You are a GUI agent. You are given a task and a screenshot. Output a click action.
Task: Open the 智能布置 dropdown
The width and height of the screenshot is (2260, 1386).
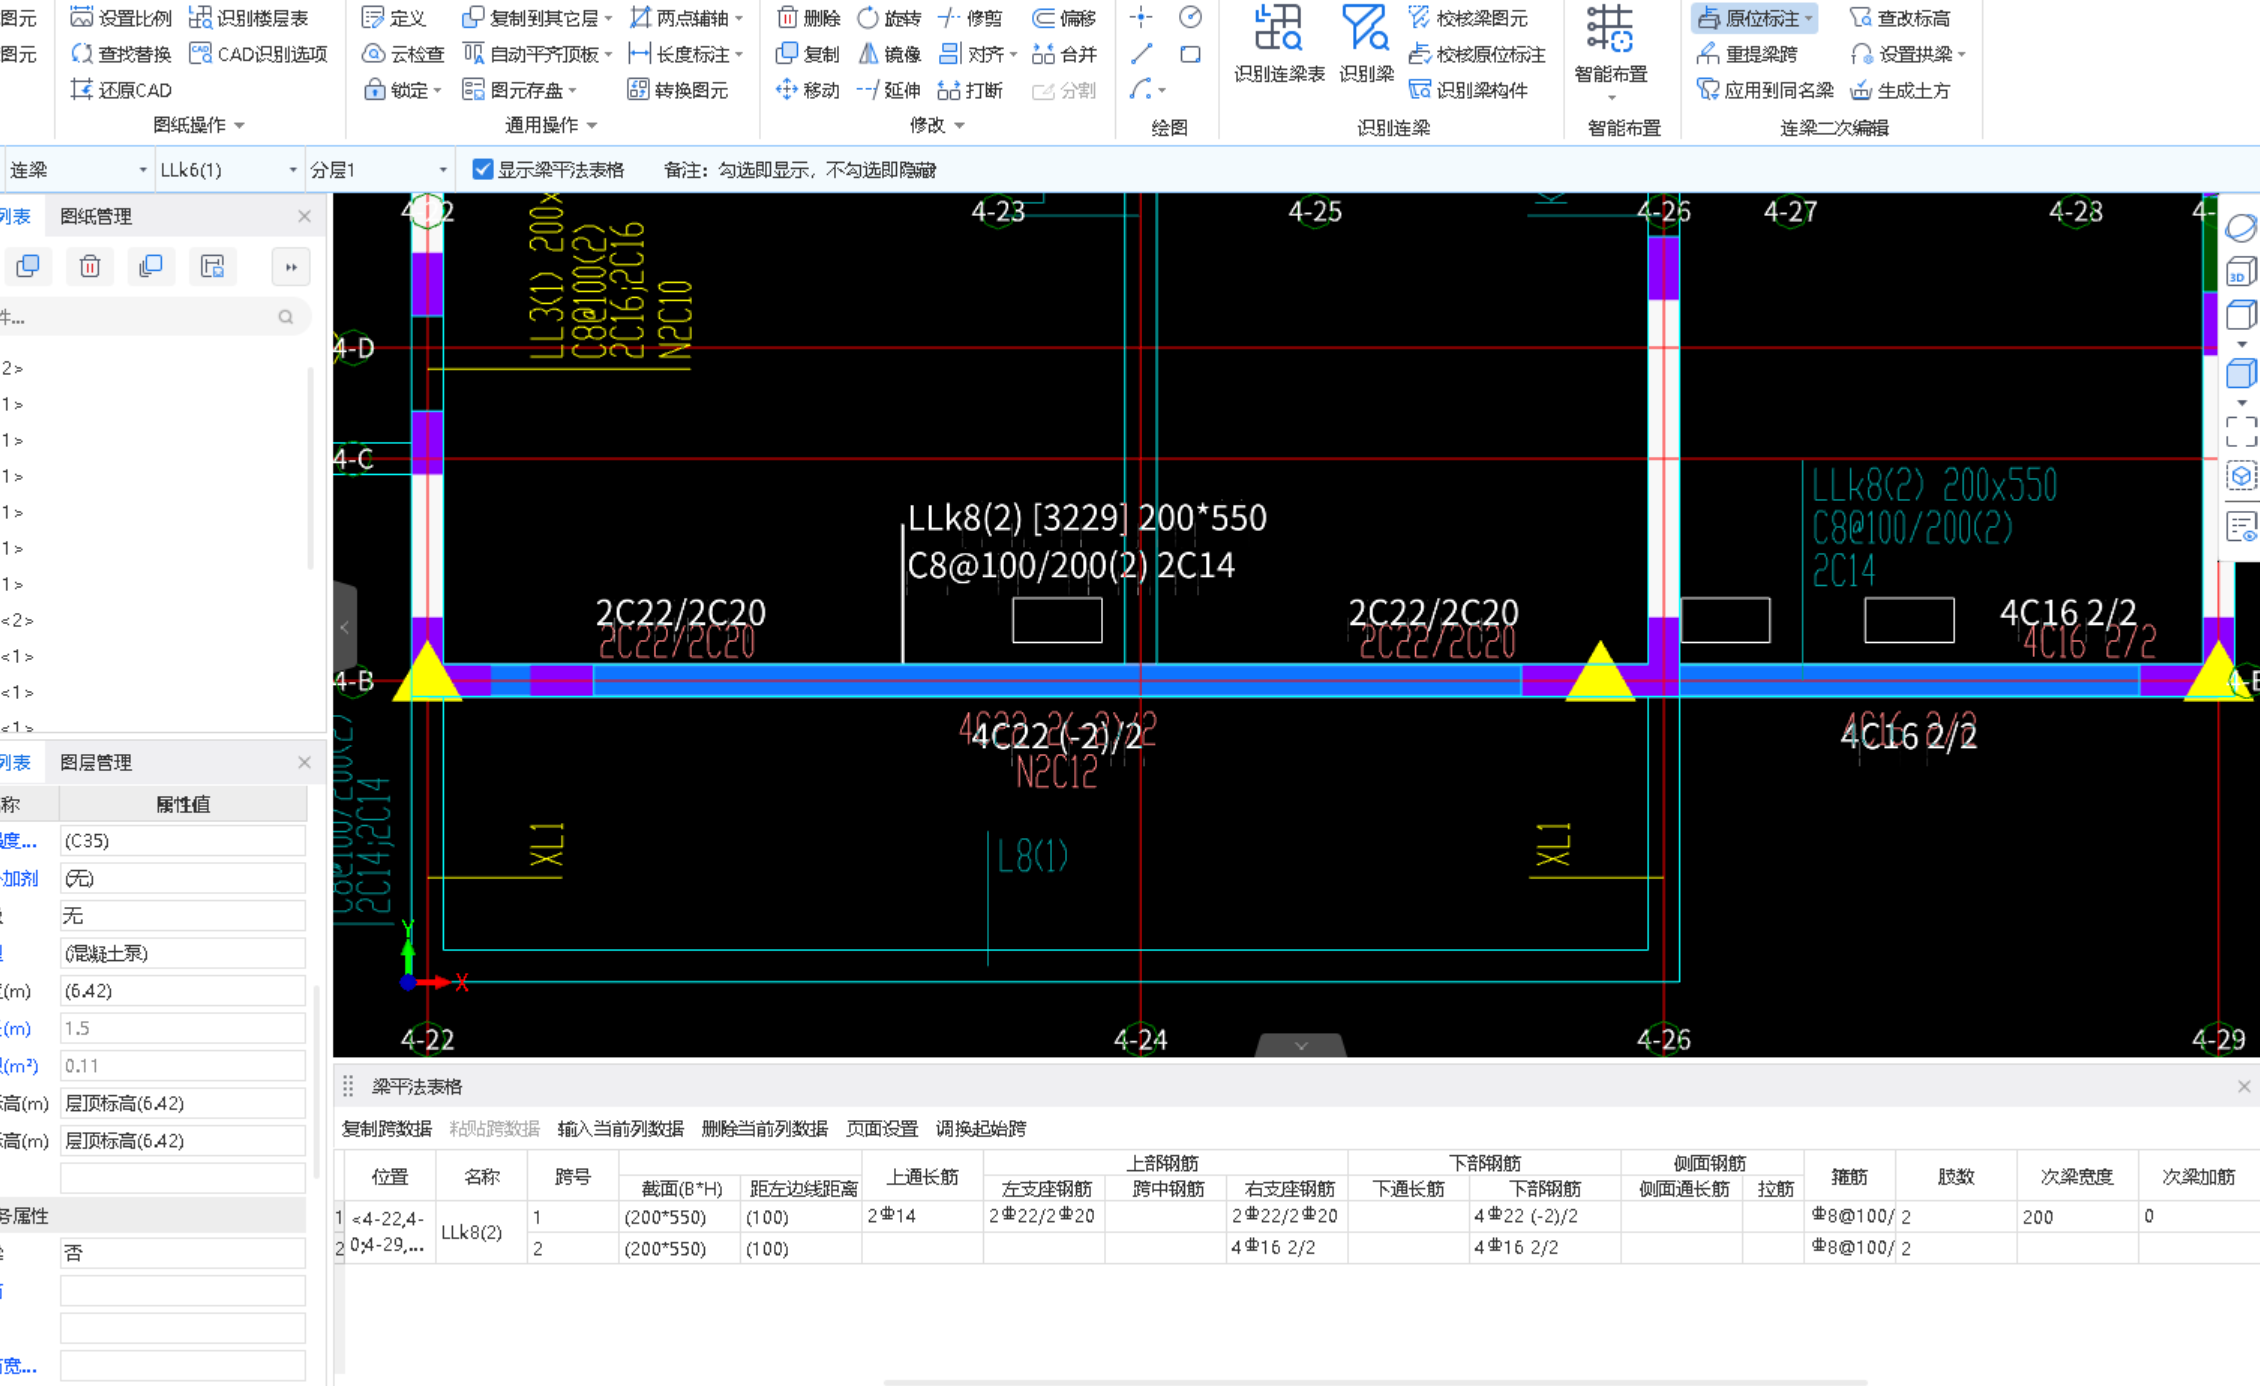click(x=1610, y=98)
